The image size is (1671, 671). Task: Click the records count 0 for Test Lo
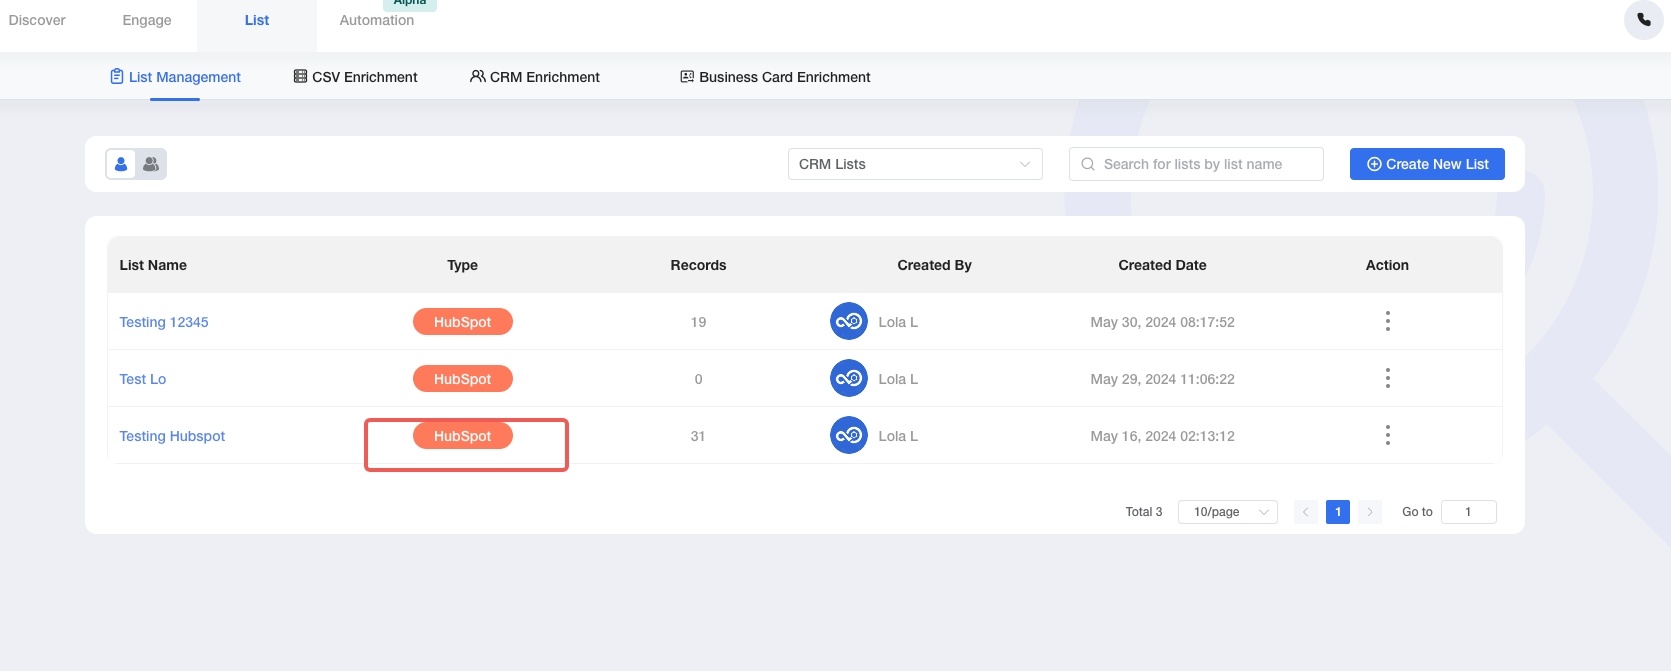(698, 379)
